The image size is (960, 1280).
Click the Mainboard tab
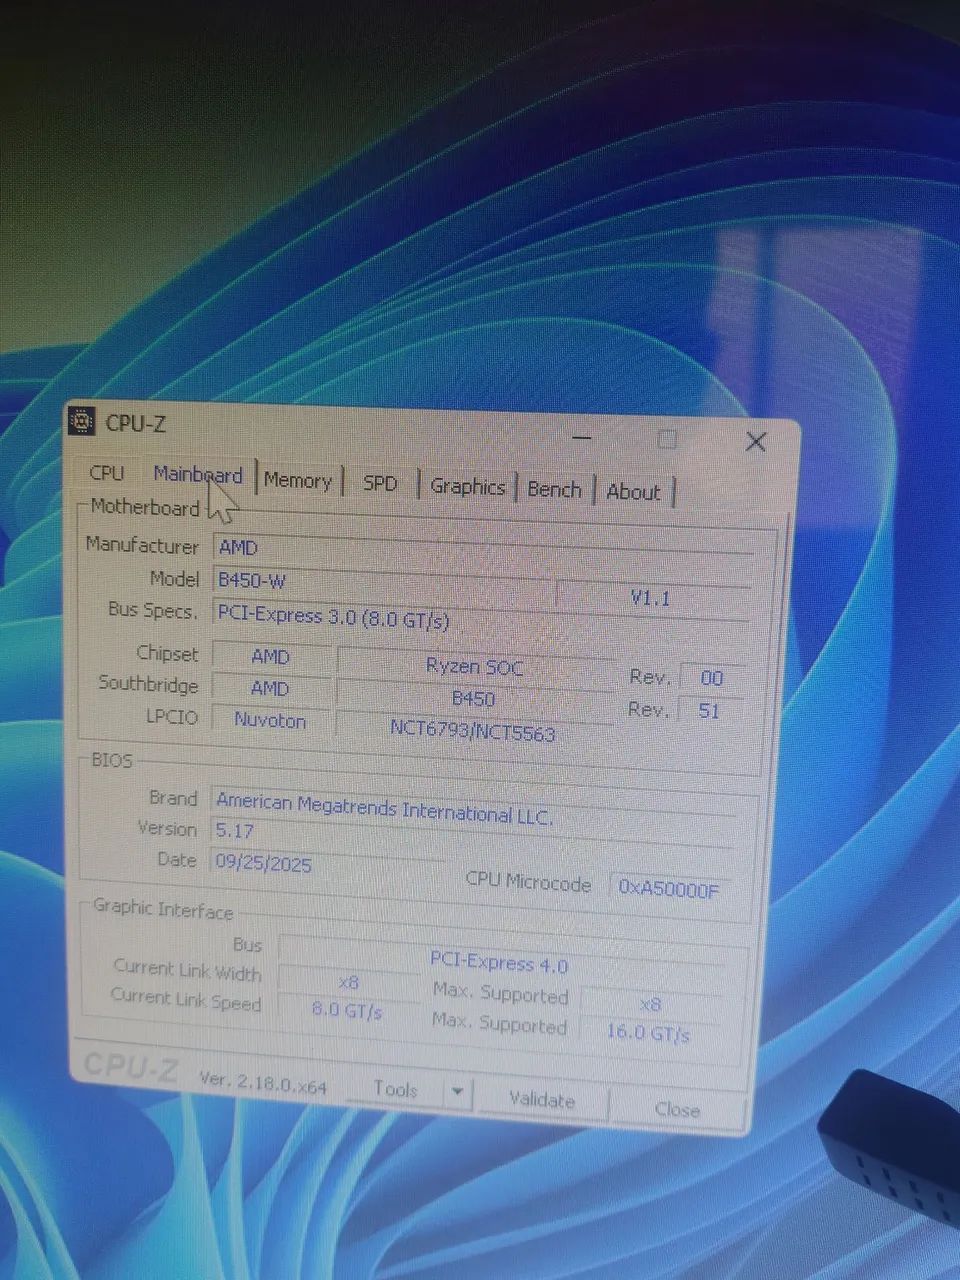pos(197,475)
